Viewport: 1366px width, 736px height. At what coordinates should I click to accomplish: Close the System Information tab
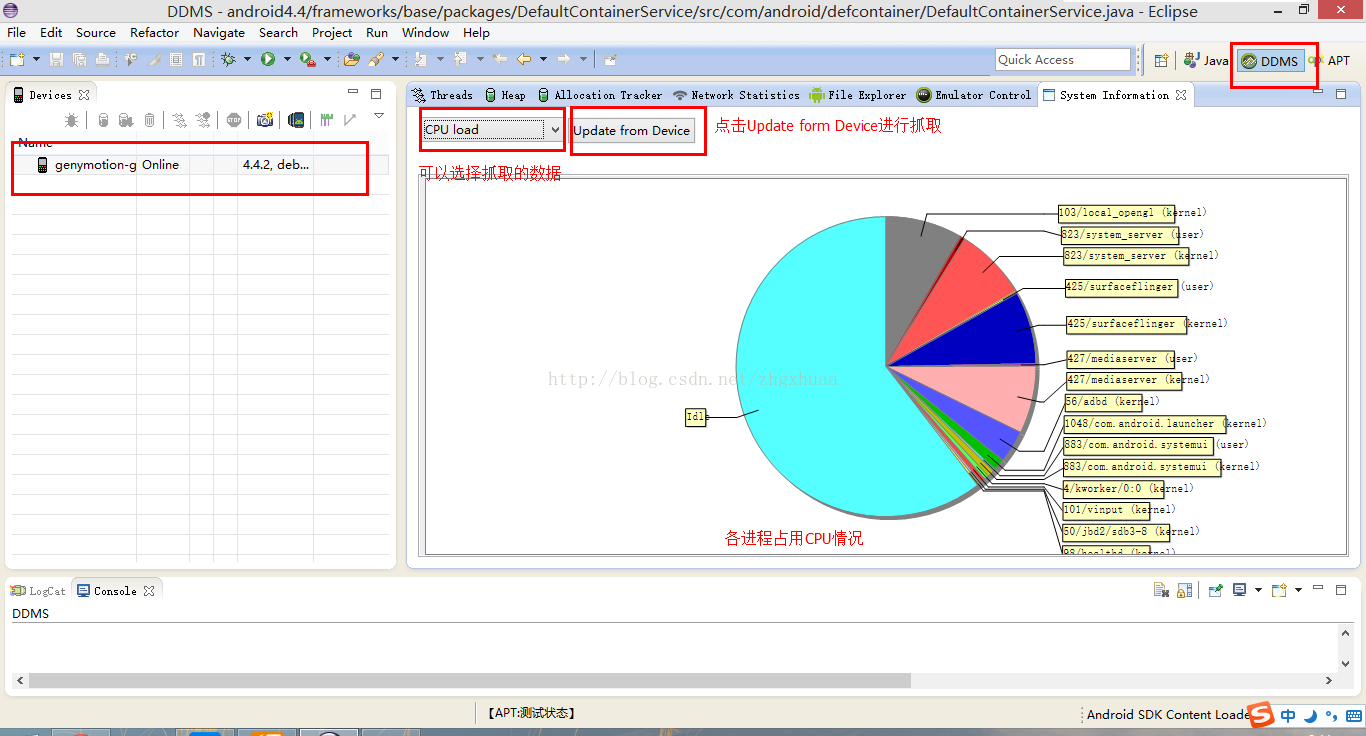[x=1181, y=95]
